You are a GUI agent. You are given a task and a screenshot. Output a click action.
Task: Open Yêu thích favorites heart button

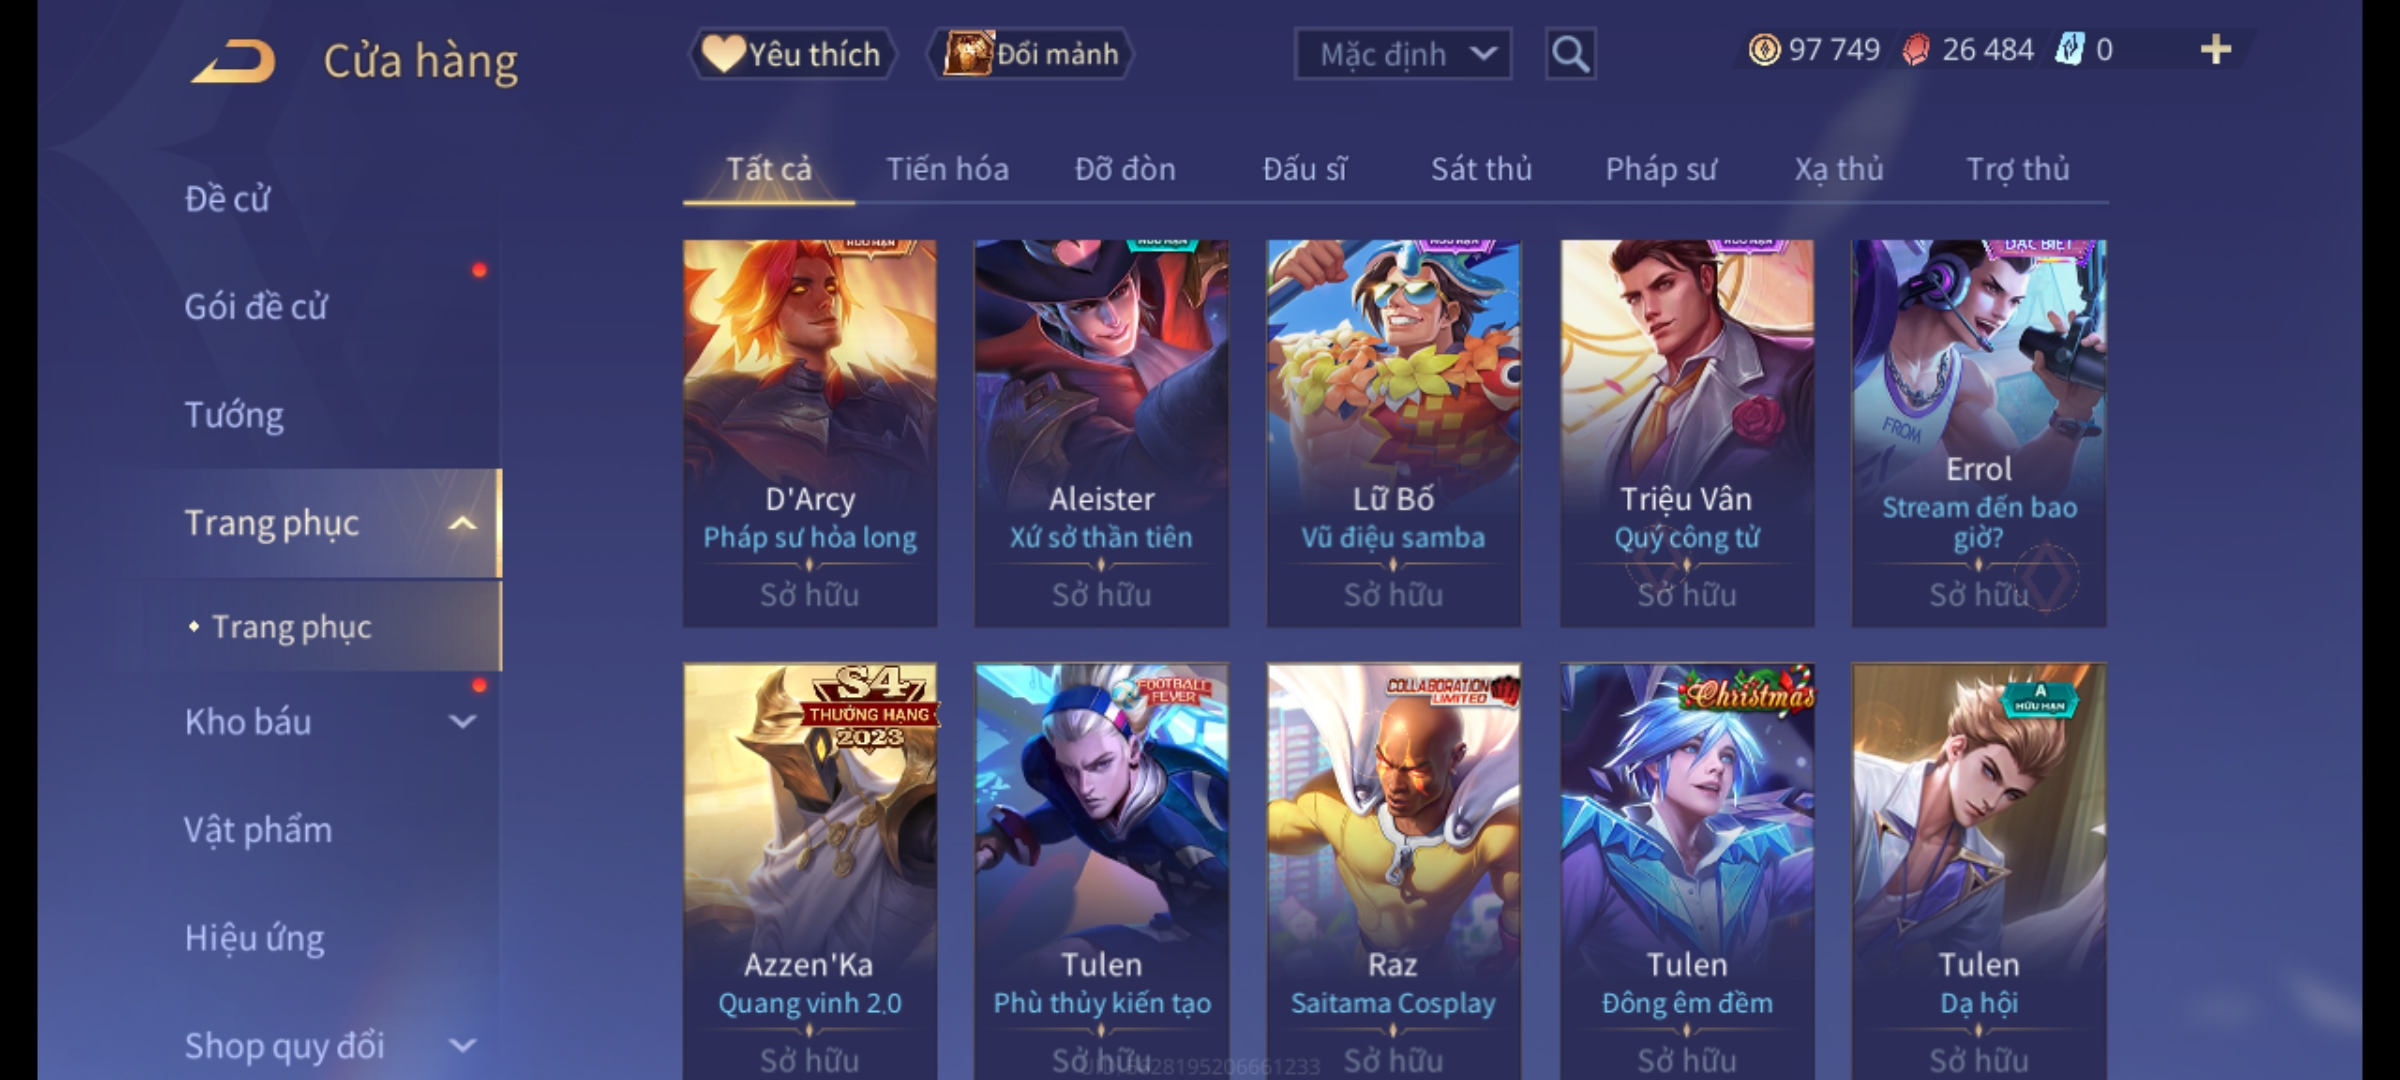(x=791, y=54)
